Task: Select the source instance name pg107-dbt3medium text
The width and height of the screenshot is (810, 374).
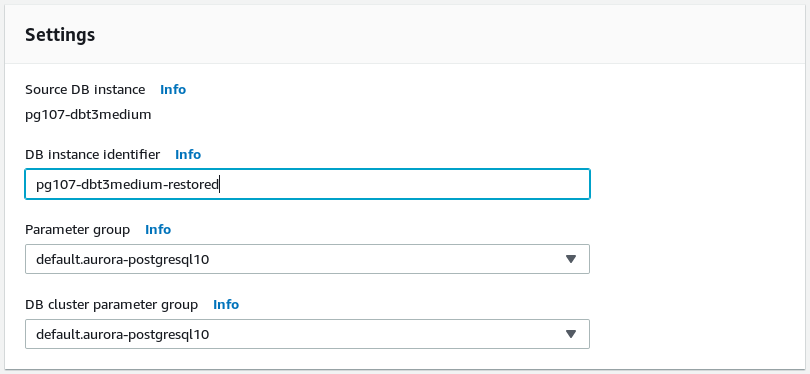Action: (88, 115)
